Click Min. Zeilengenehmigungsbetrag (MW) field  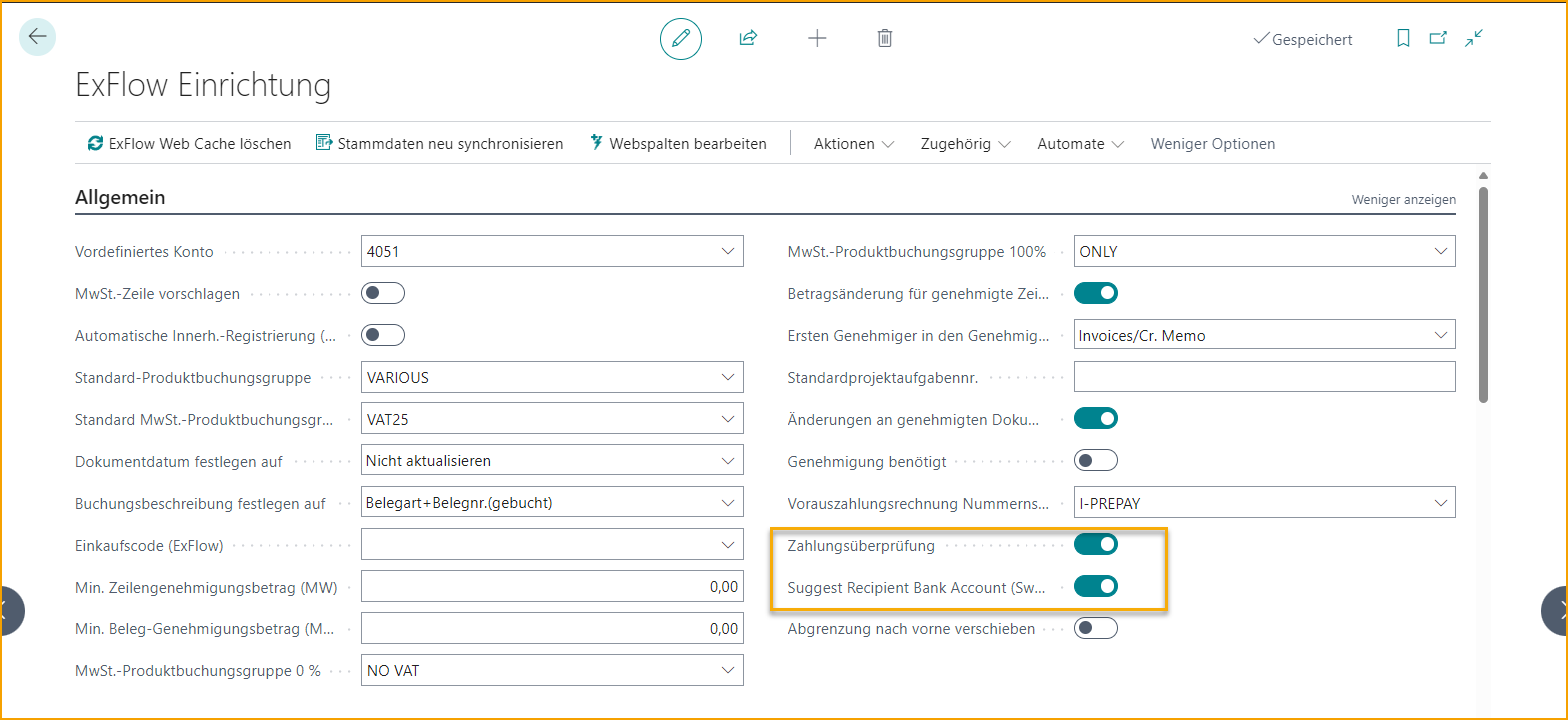tap(552, 586)
